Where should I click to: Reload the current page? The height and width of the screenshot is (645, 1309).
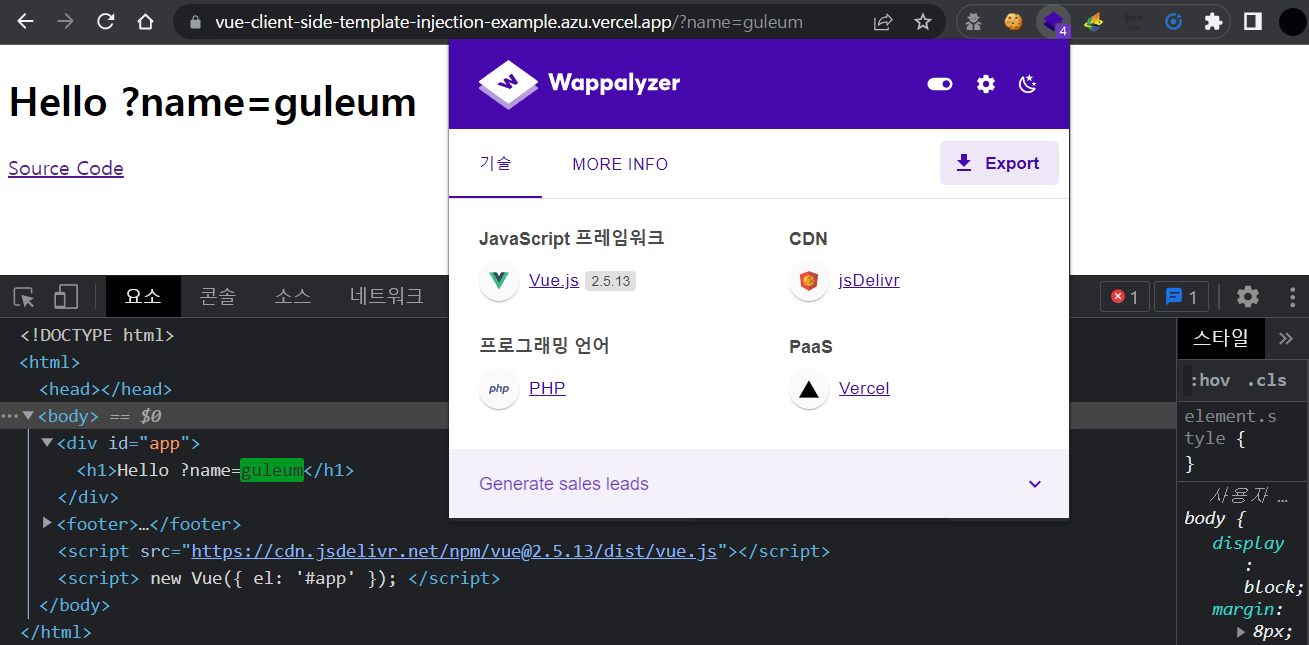[x=106, y=21]
